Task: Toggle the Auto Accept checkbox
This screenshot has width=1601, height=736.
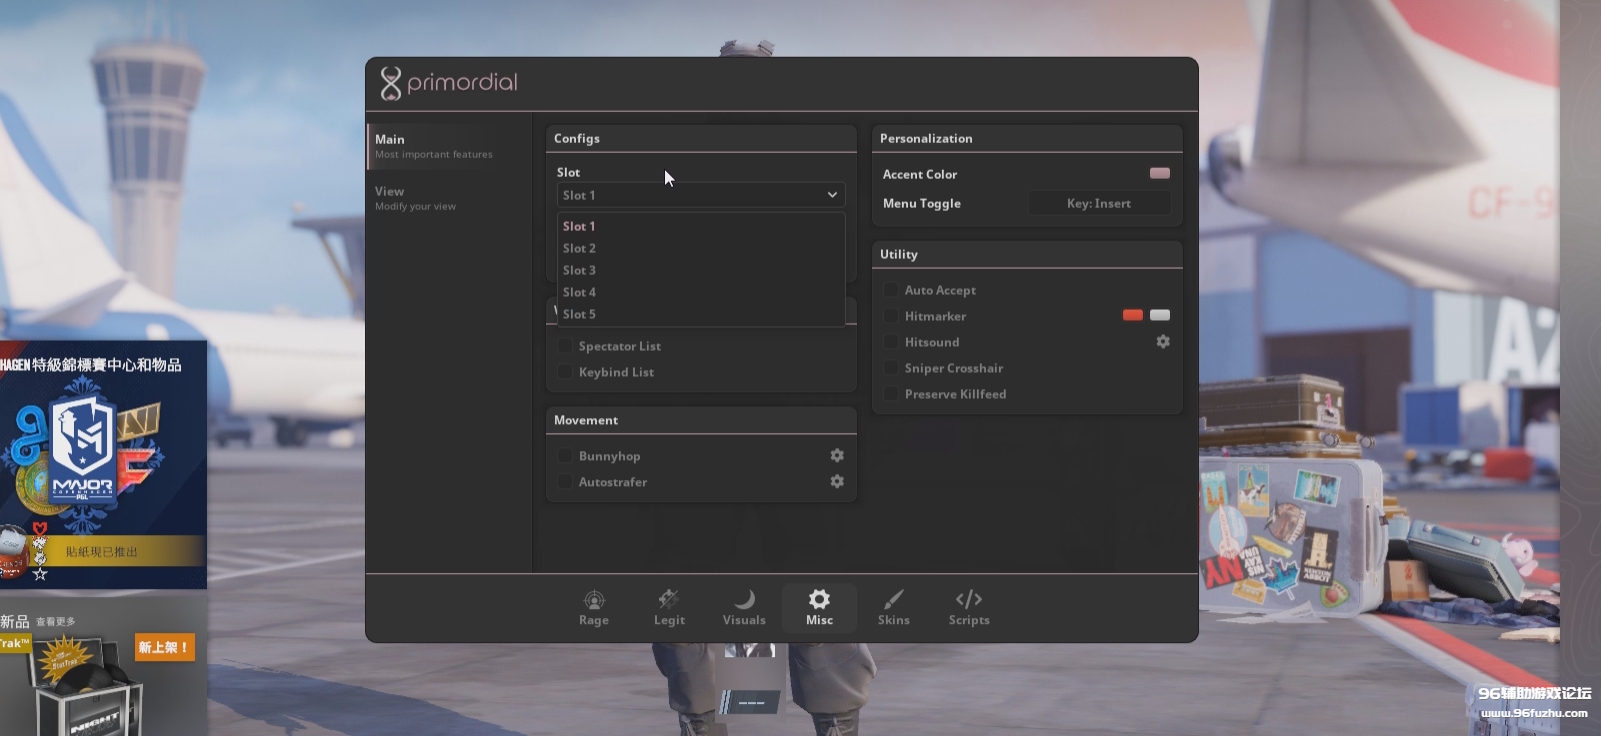Action: (x=891, y=290)
